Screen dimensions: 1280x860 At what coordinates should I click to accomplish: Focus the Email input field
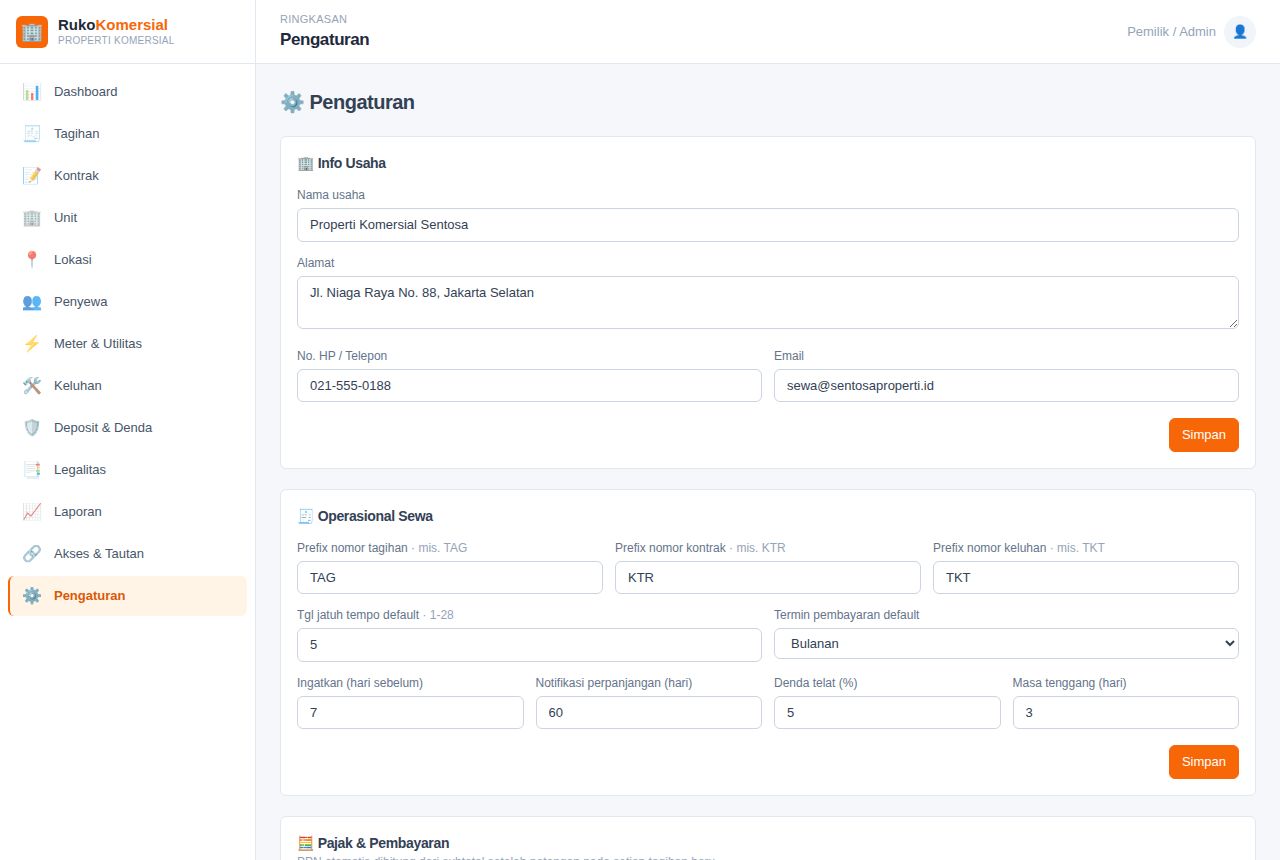pyautogui.click(x=1006, y=386)
